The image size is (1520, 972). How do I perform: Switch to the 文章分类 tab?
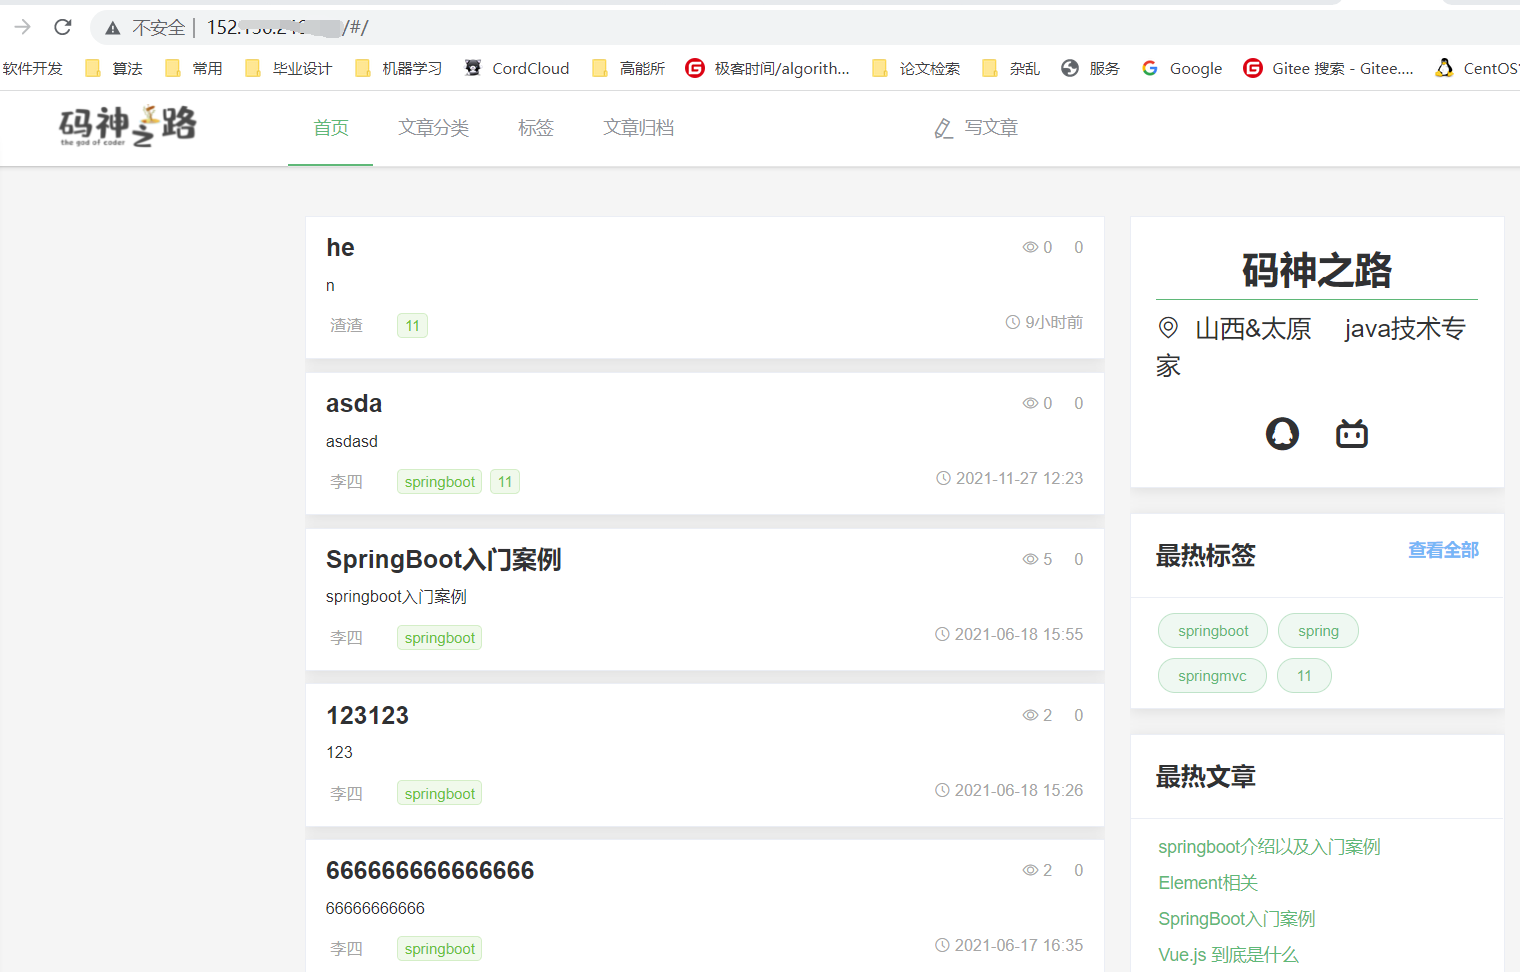[x=433, y=127]
